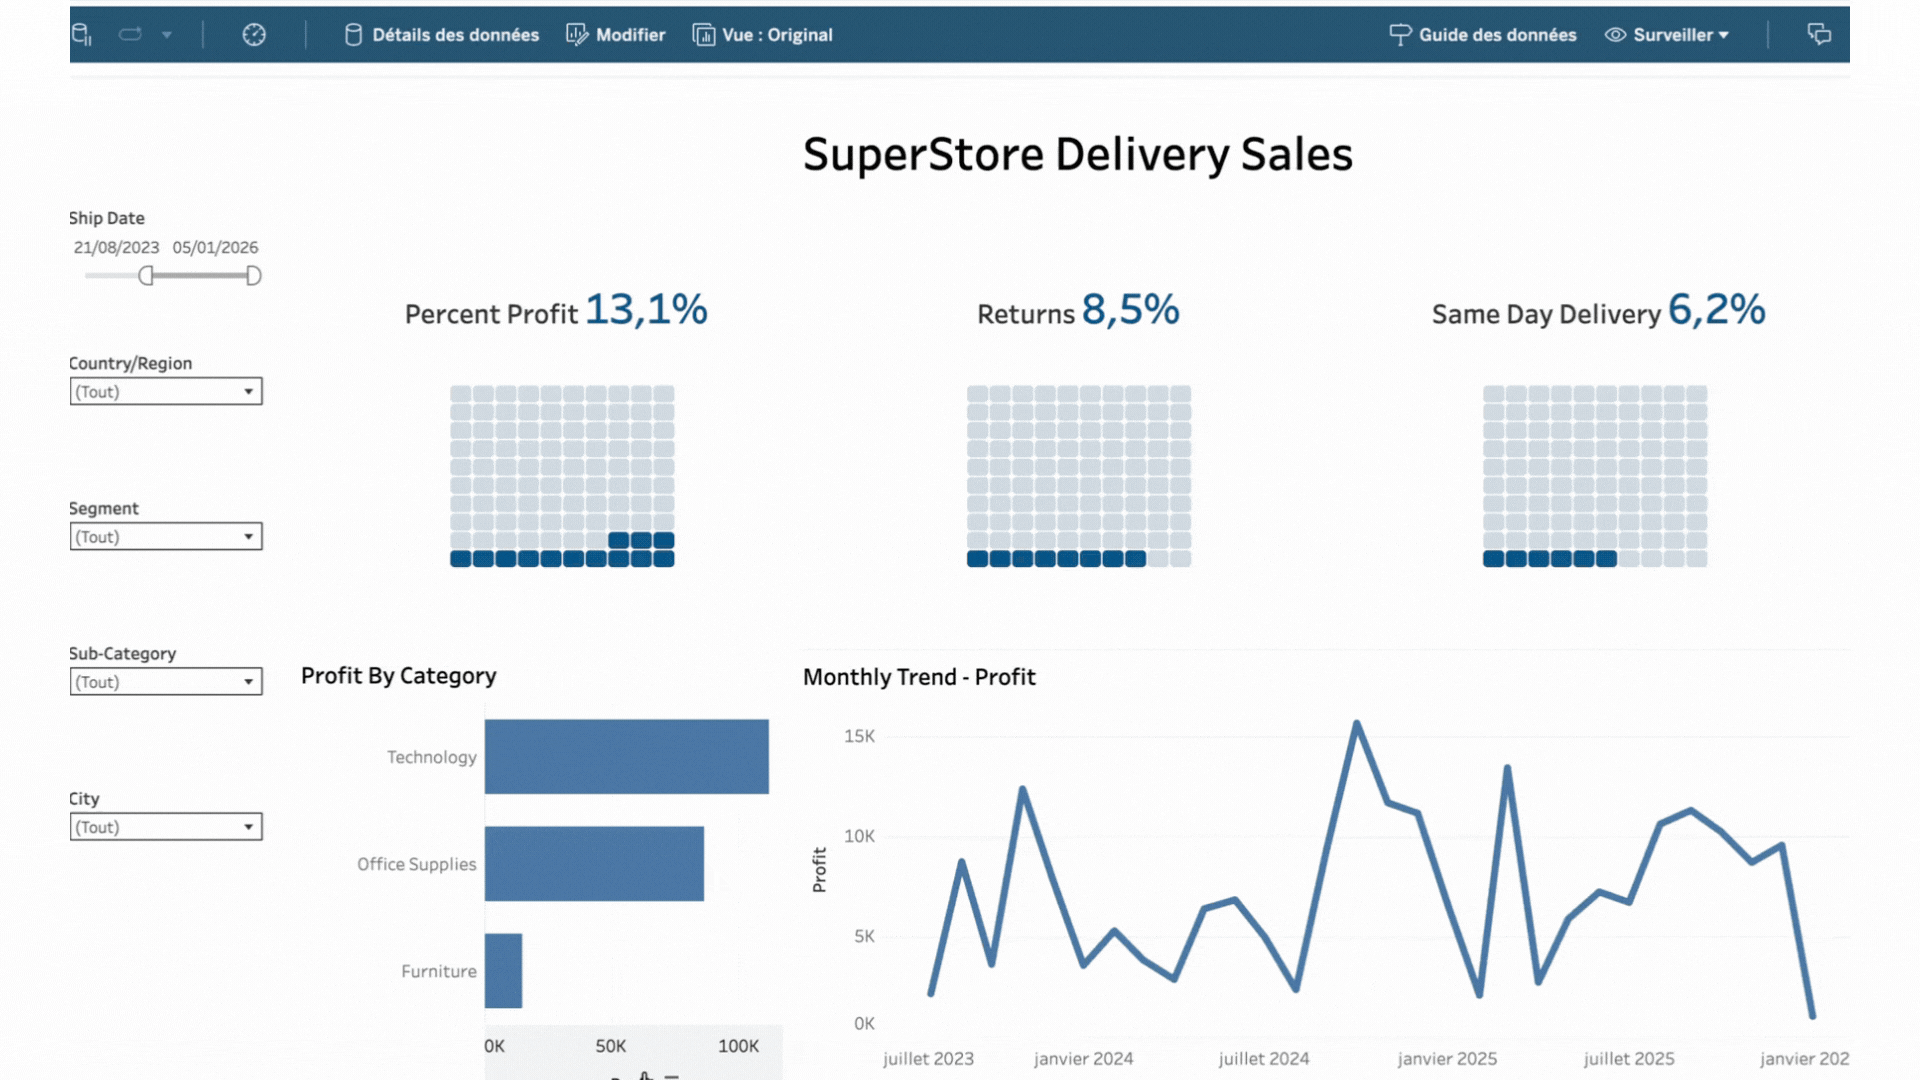Screen dimensions: 1920x1080
Task: Click the Modifier pencil icon
Action: click(x=577, y=34)
